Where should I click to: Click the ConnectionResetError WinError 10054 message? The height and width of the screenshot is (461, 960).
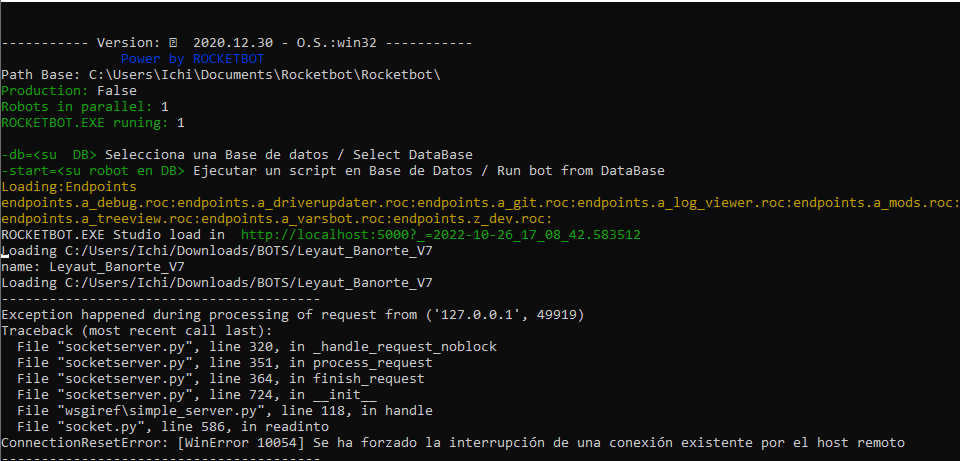(x=452, y=443)
